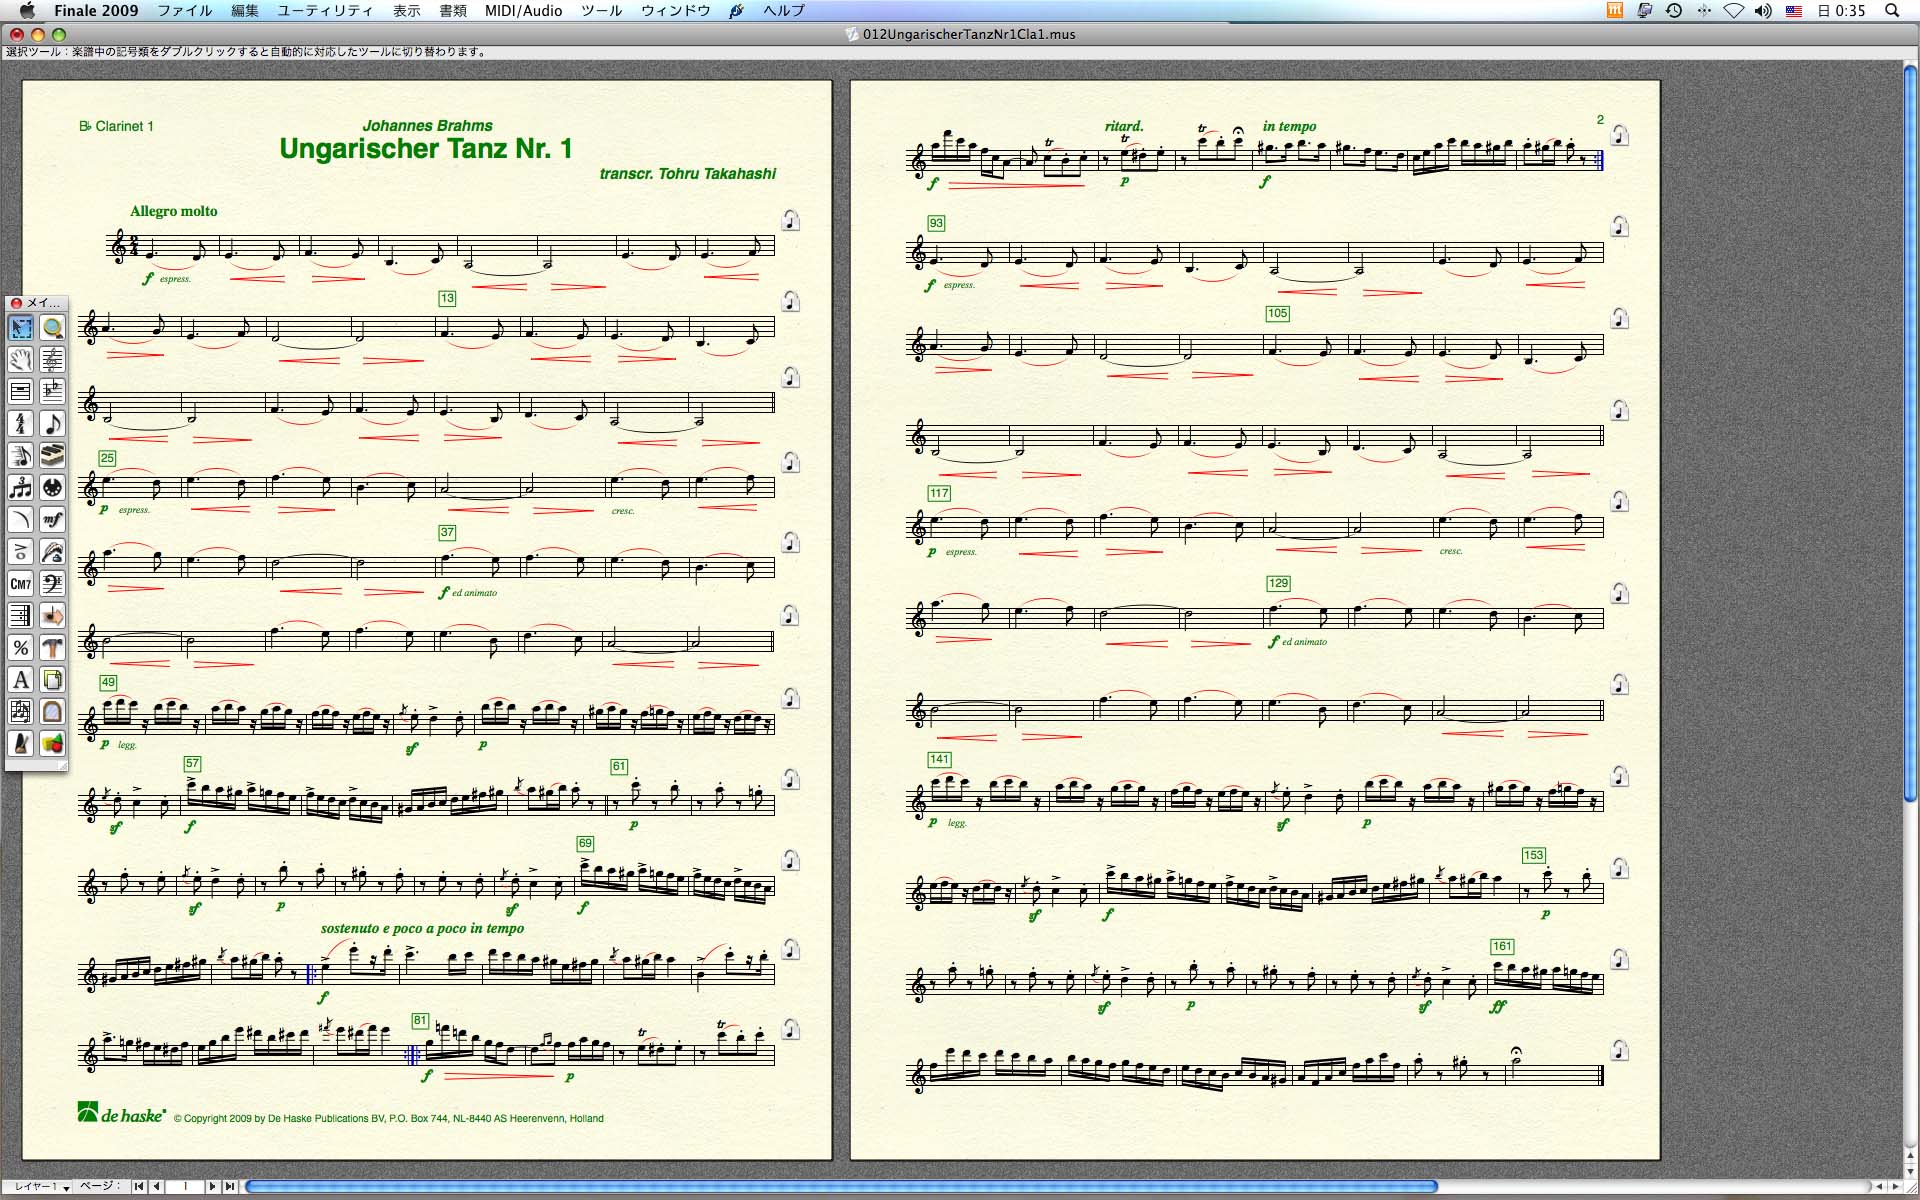Open the ウィンドウ menu
1920x1200 pixels.
[x=676, y=10]
